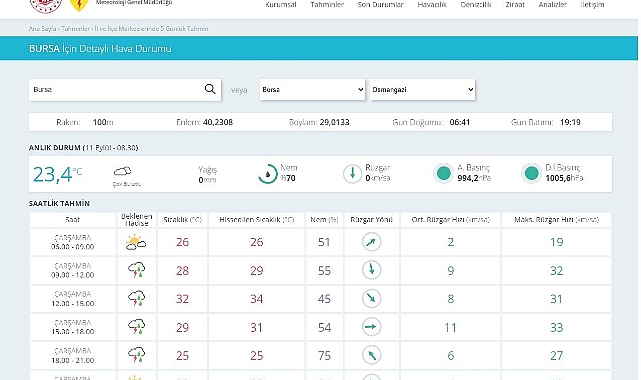641x380 pixels.
Task: Click humidity 75 in 18.00 - 21.00 row
Action: [324, 355]
